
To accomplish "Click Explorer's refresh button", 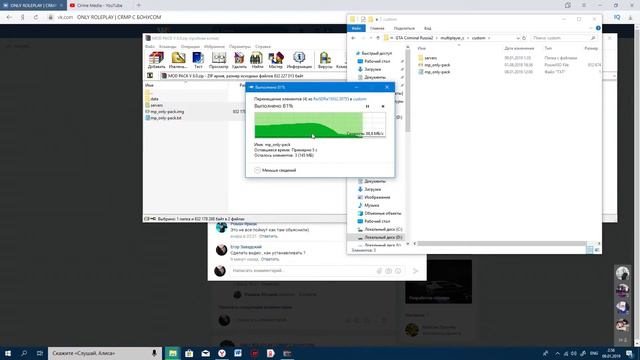I will 524,38.
